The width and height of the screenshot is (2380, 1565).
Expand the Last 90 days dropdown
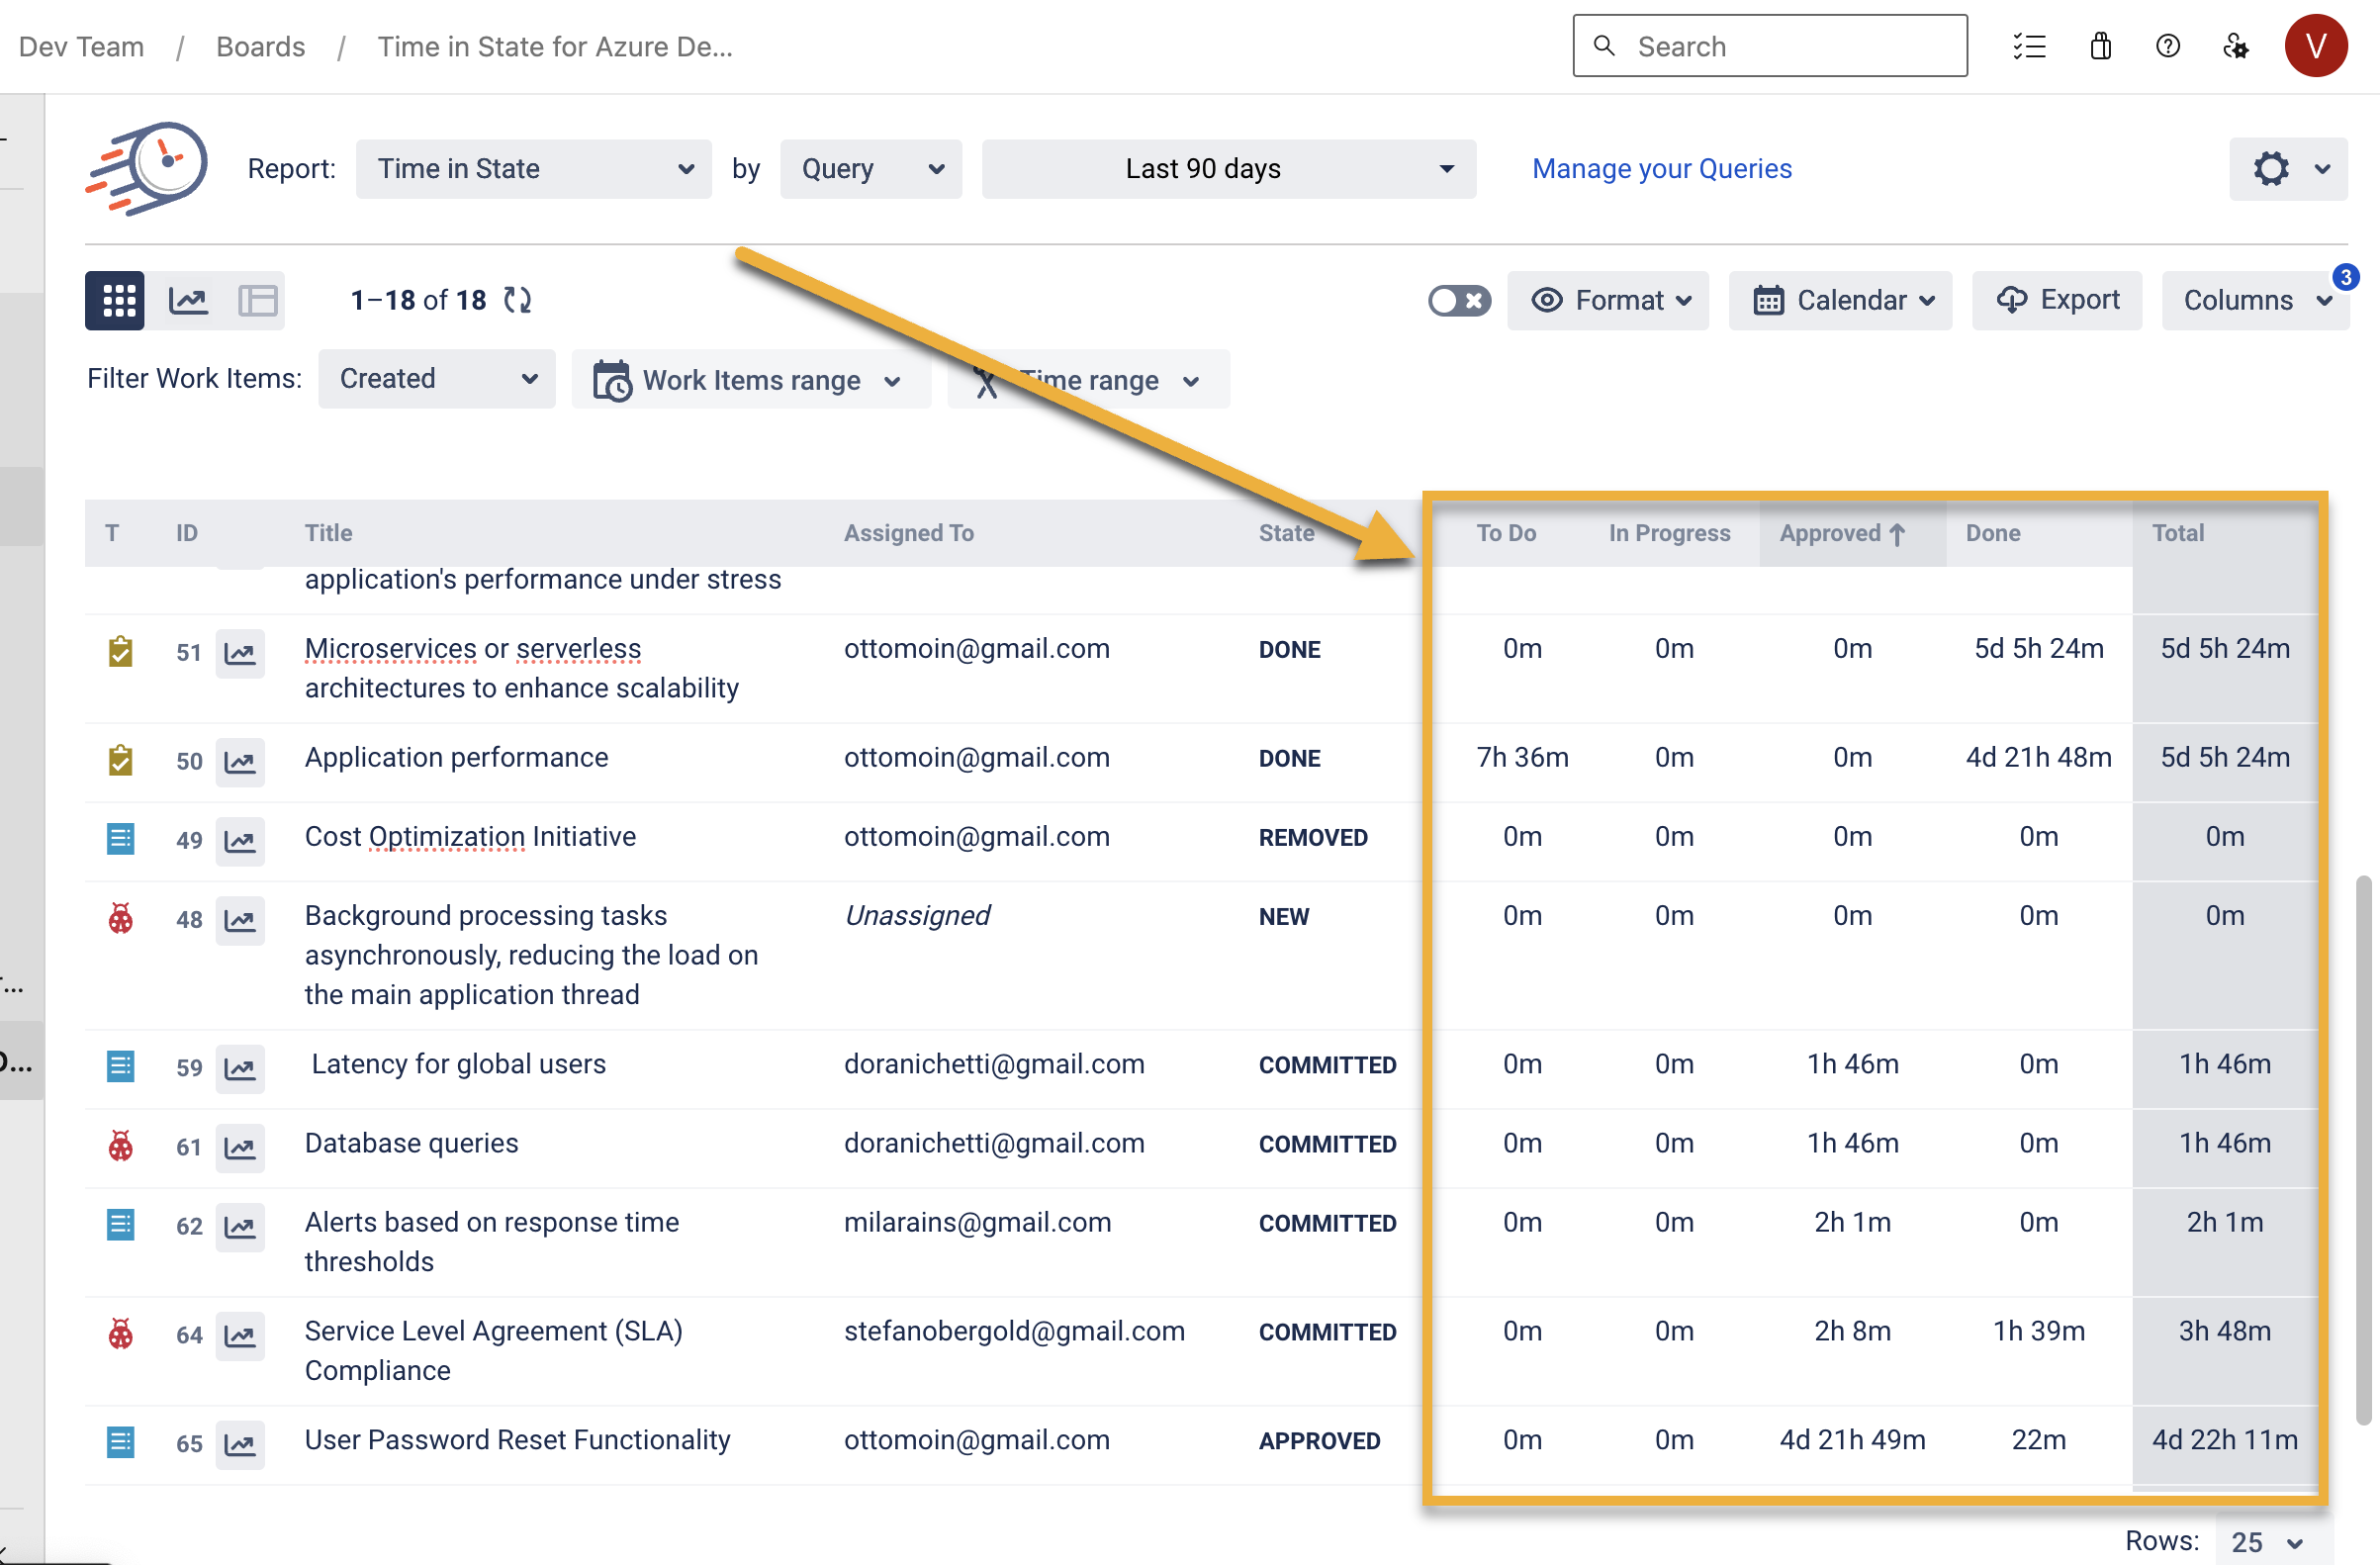(x=1228, y=169)
